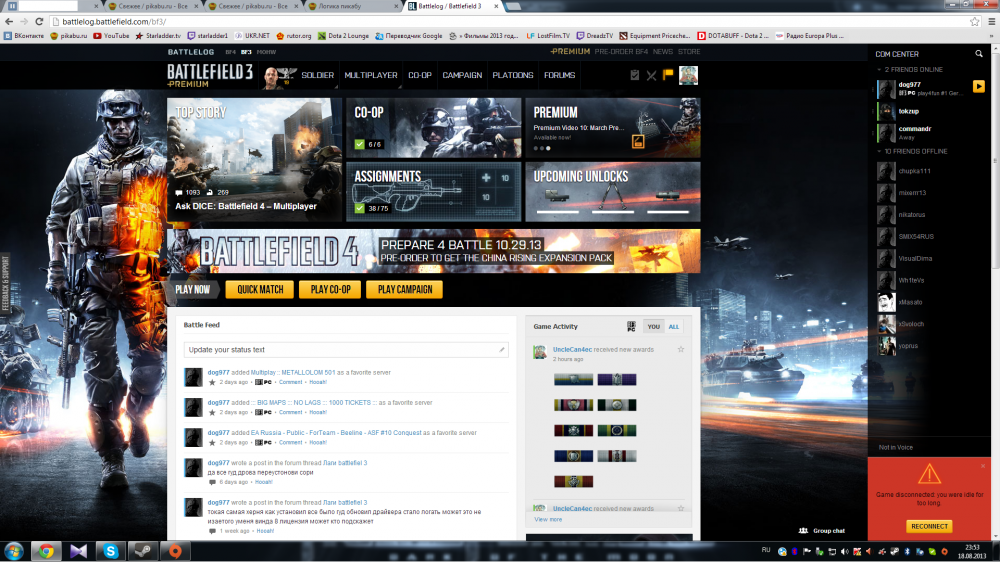Open the pikabu.ru bookmark
The height and width of the screenshot is (563, 1000).
(x=68, y=36)
